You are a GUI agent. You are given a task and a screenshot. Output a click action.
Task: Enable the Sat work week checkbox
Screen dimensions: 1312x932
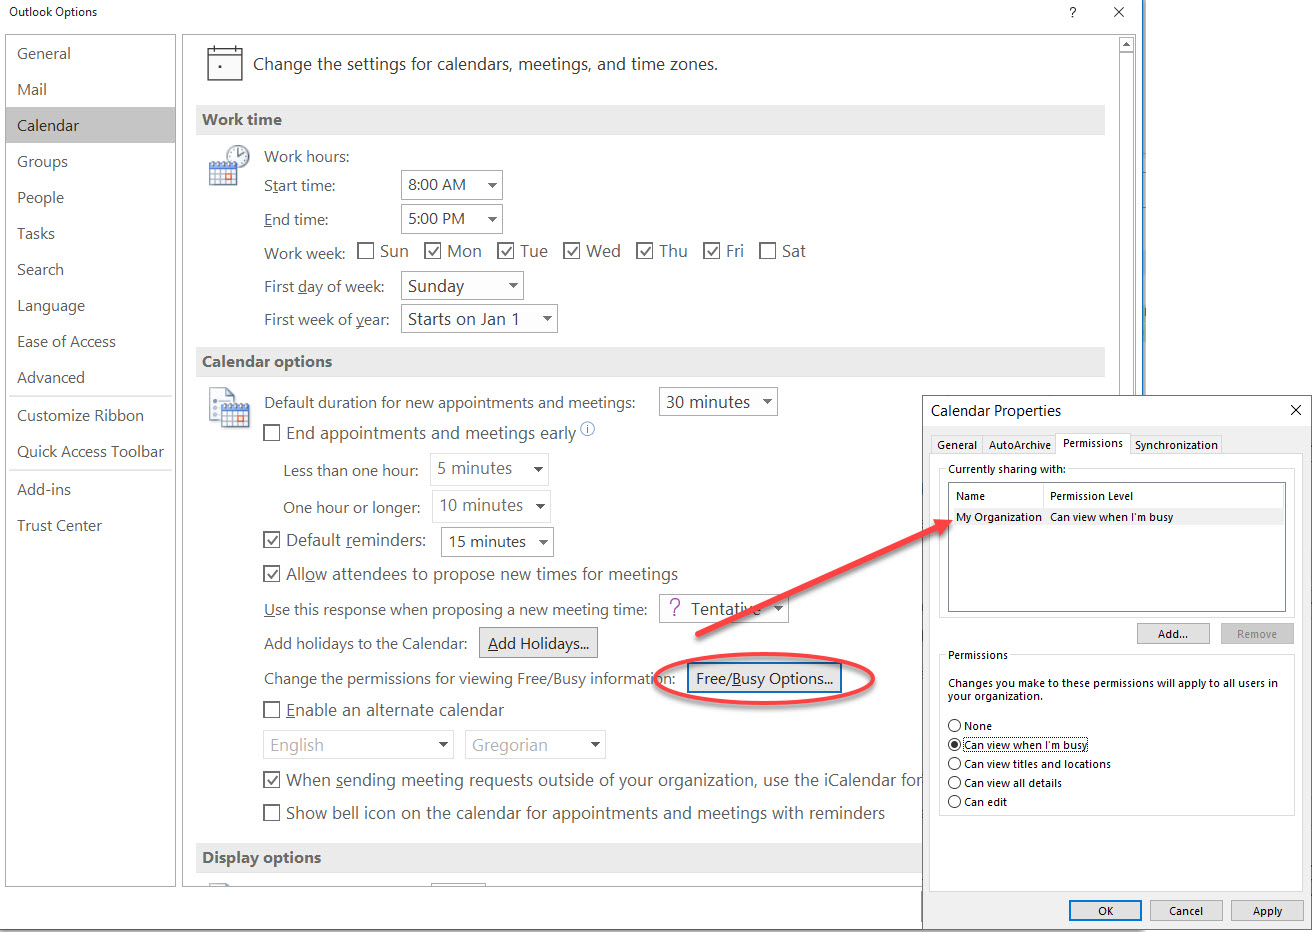768,251
